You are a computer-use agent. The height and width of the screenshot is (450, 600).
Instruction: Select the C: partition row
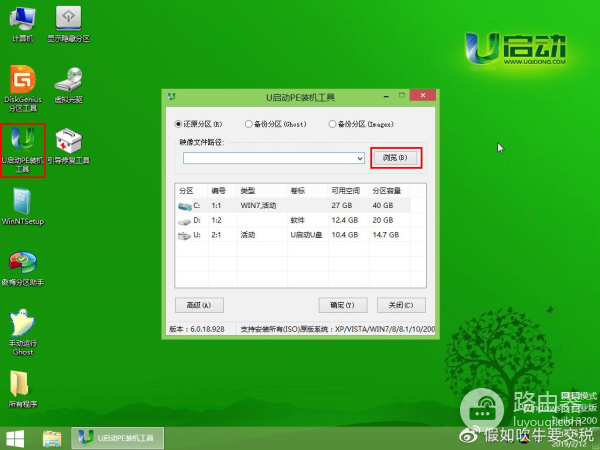tap(294, 205)
